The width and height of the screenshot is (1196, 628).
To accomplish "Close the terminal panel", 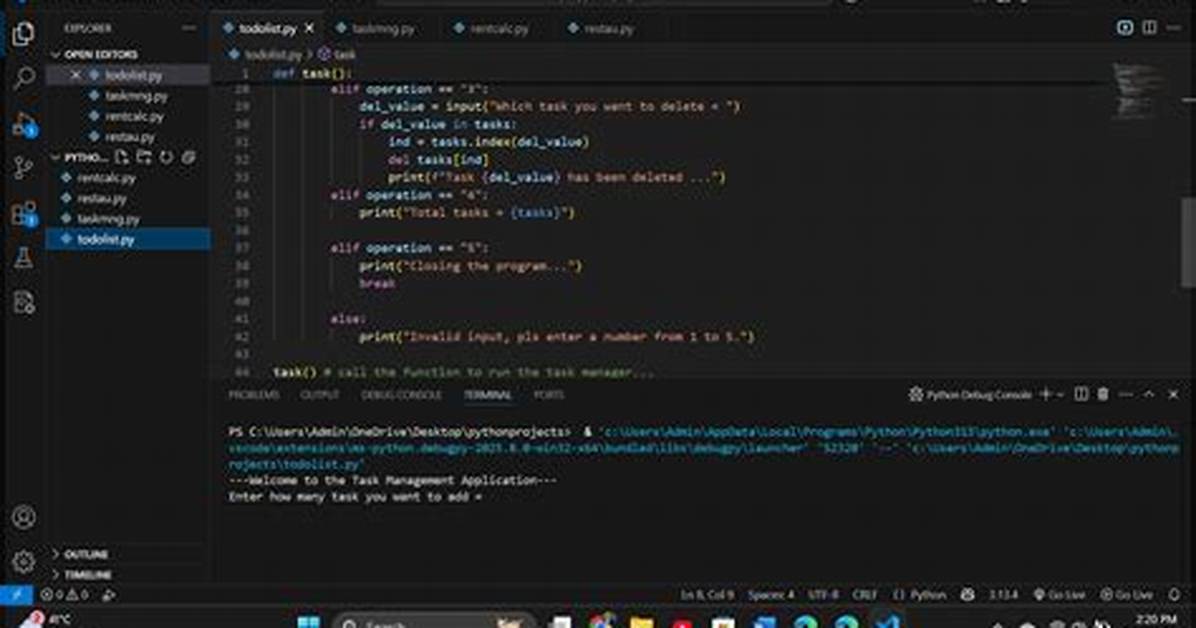I will 1173,394.
